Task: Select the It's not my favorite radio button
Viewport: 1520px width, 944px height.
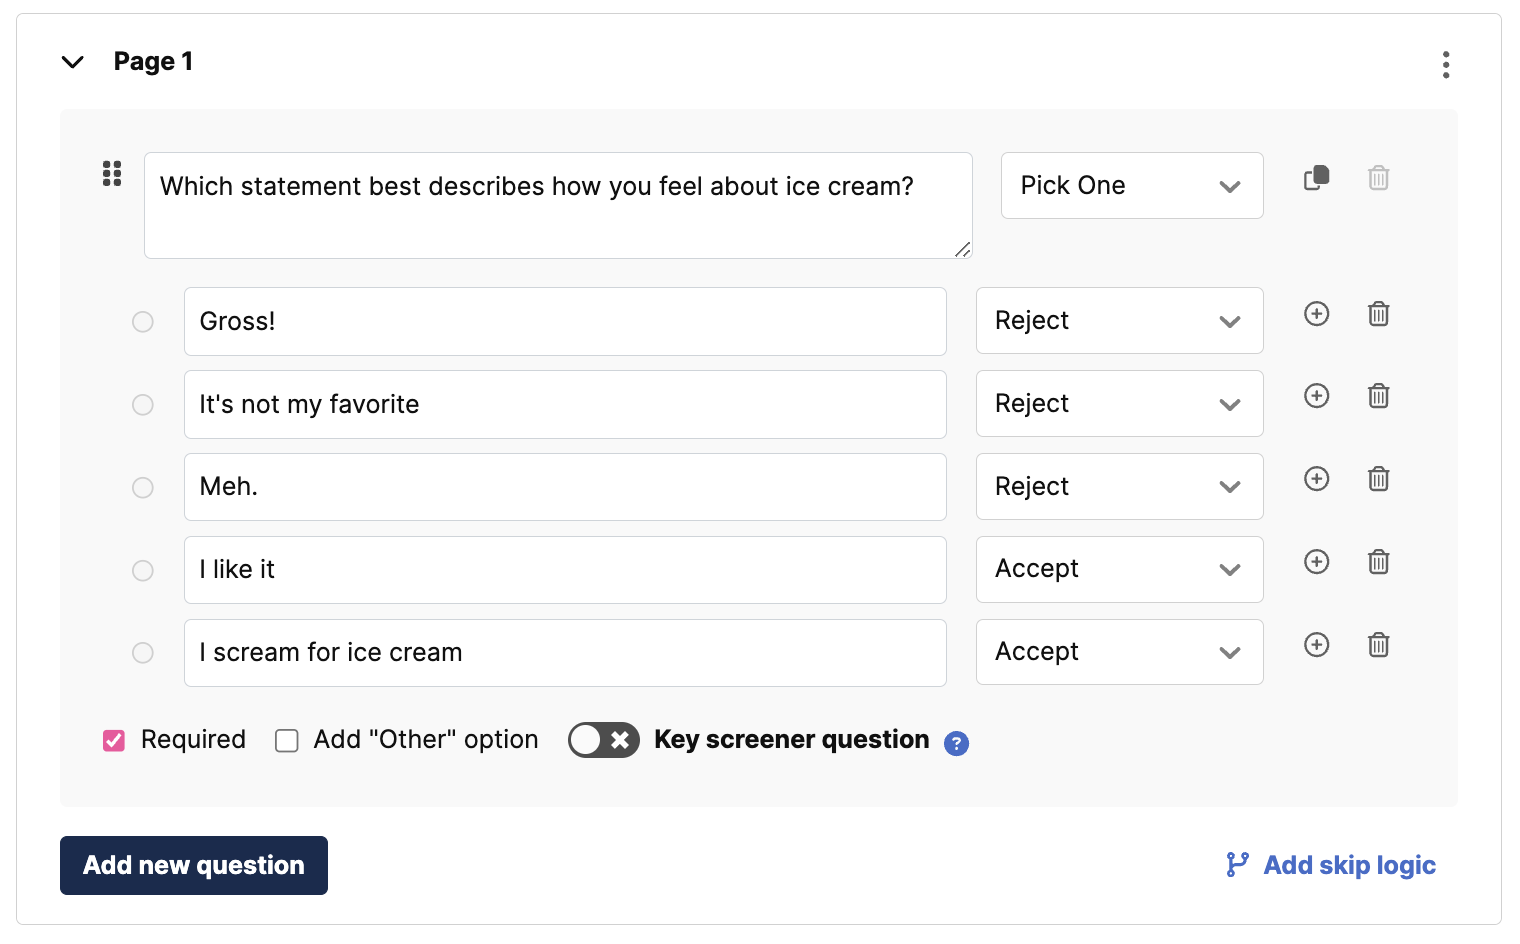Action: [143, 404]
